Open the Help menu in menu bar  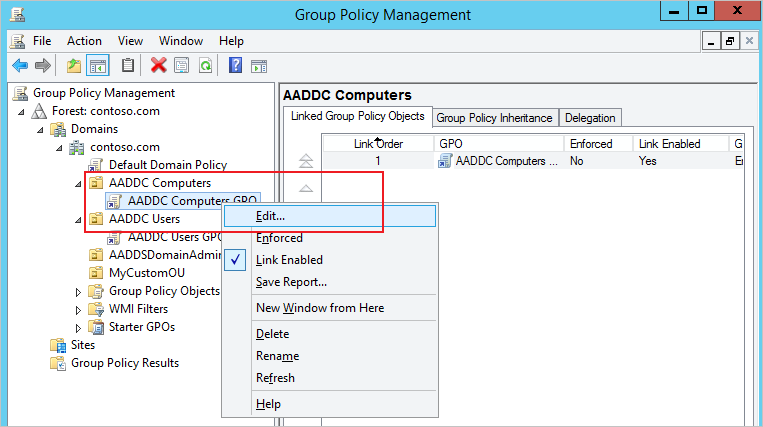231,41
